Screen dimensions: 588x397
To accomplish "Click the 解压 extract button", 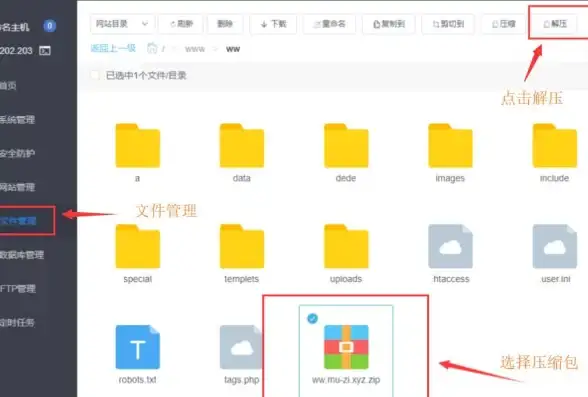I will point(555,24).
